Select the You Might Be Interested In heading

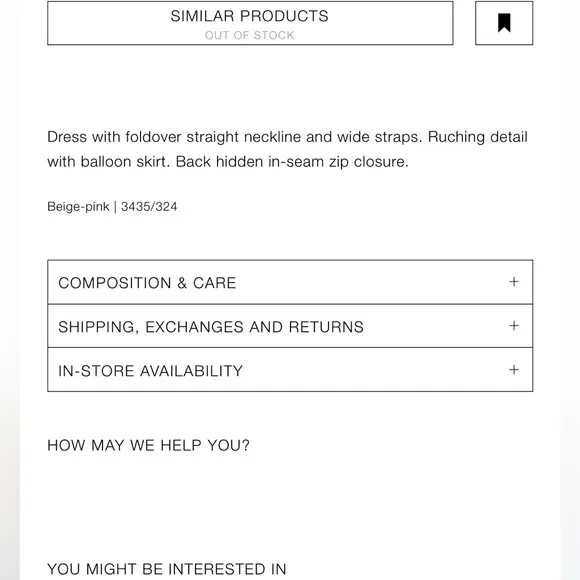point(166,569)
